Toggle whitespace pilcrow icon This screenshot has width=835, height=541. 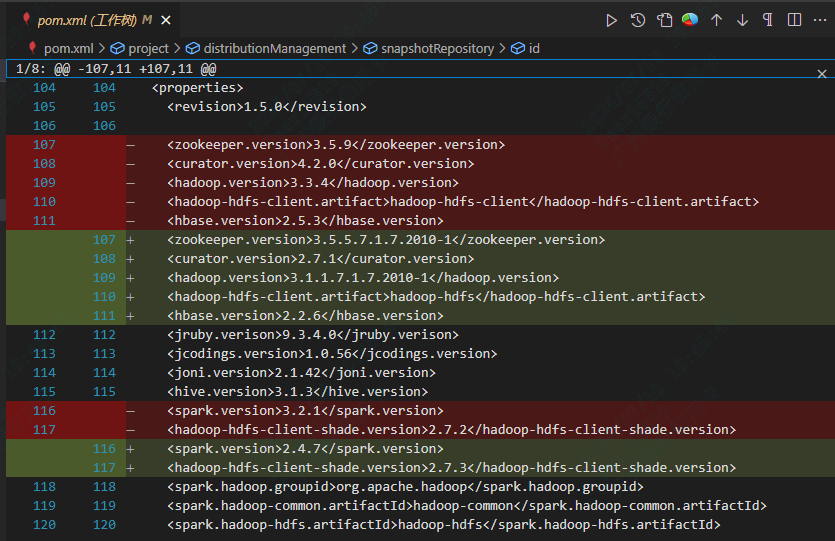(x=767, y=20)
